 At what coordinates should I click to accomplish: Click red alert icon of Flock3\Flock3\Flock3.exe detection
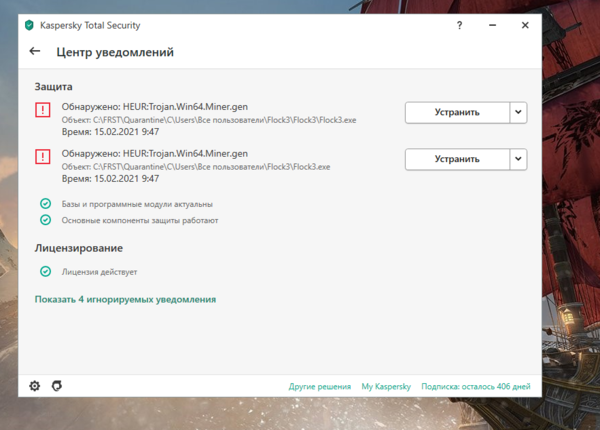point(43,110)
